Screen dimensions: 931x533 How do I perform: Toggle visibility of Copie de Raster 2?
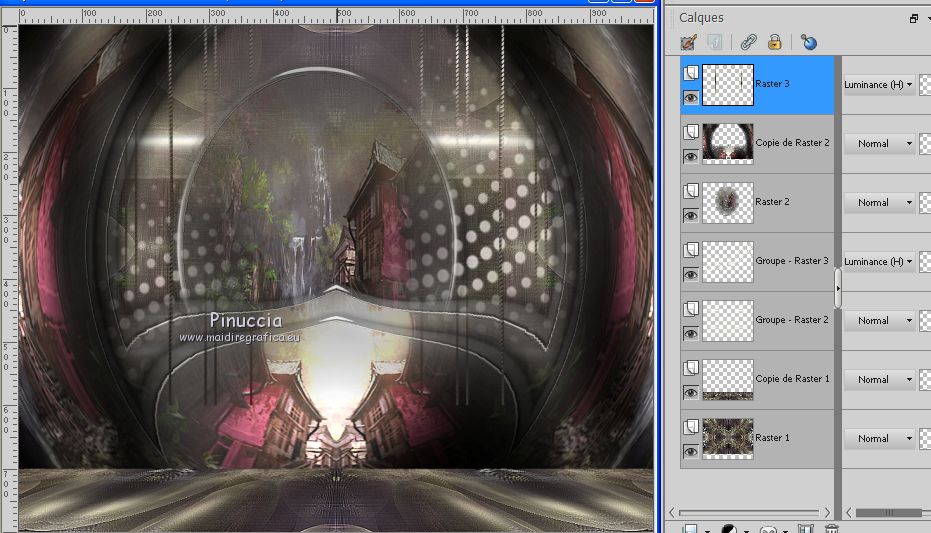pyautogui.click(x=690, y=156)
